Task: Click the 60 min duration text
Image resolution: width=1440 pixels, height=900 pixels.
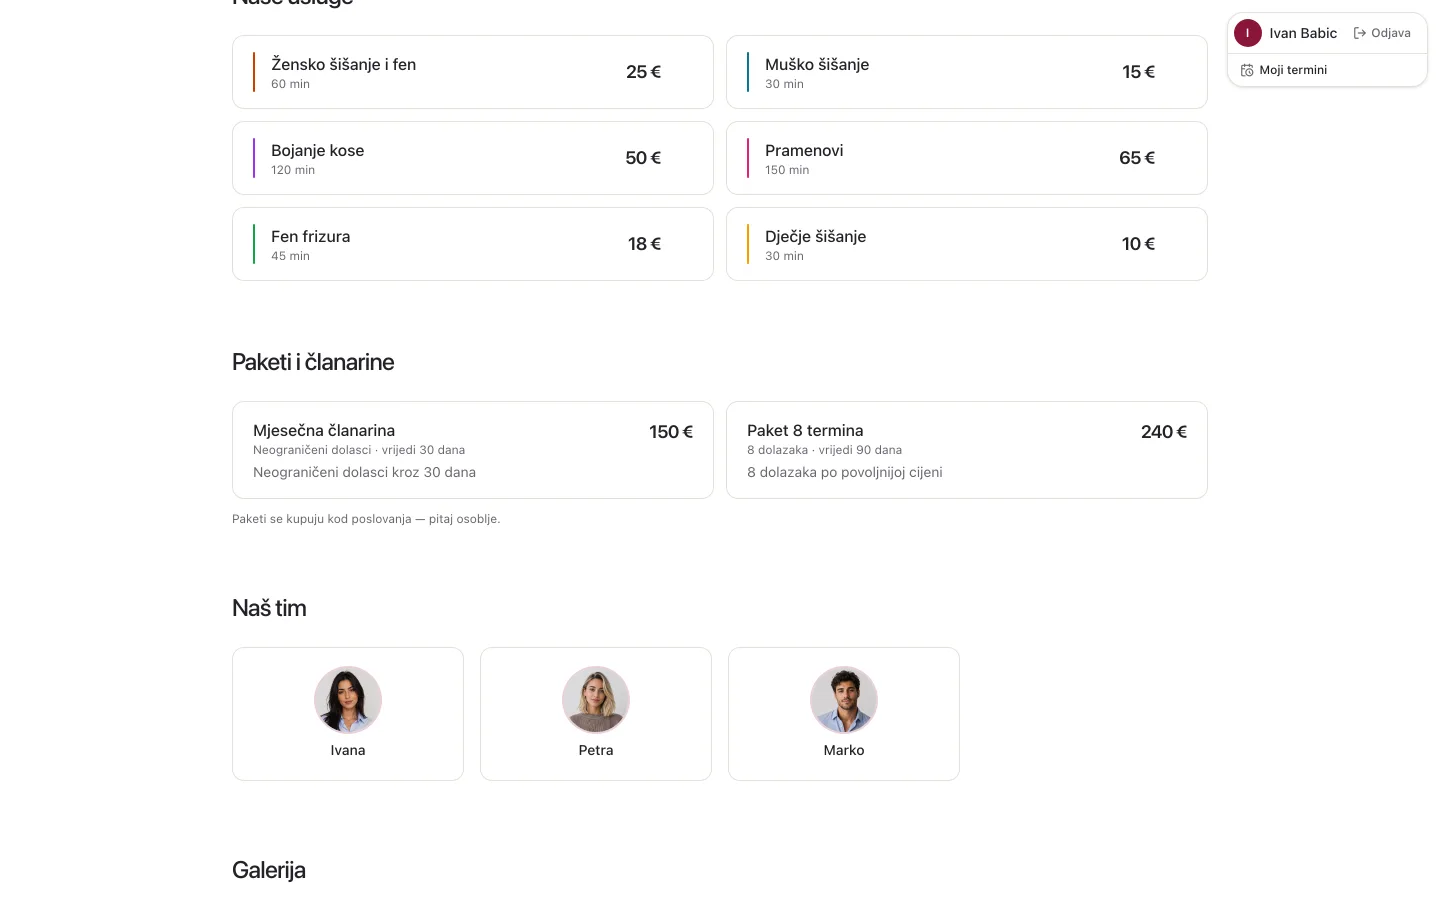Action: click(x=290, y=84)
